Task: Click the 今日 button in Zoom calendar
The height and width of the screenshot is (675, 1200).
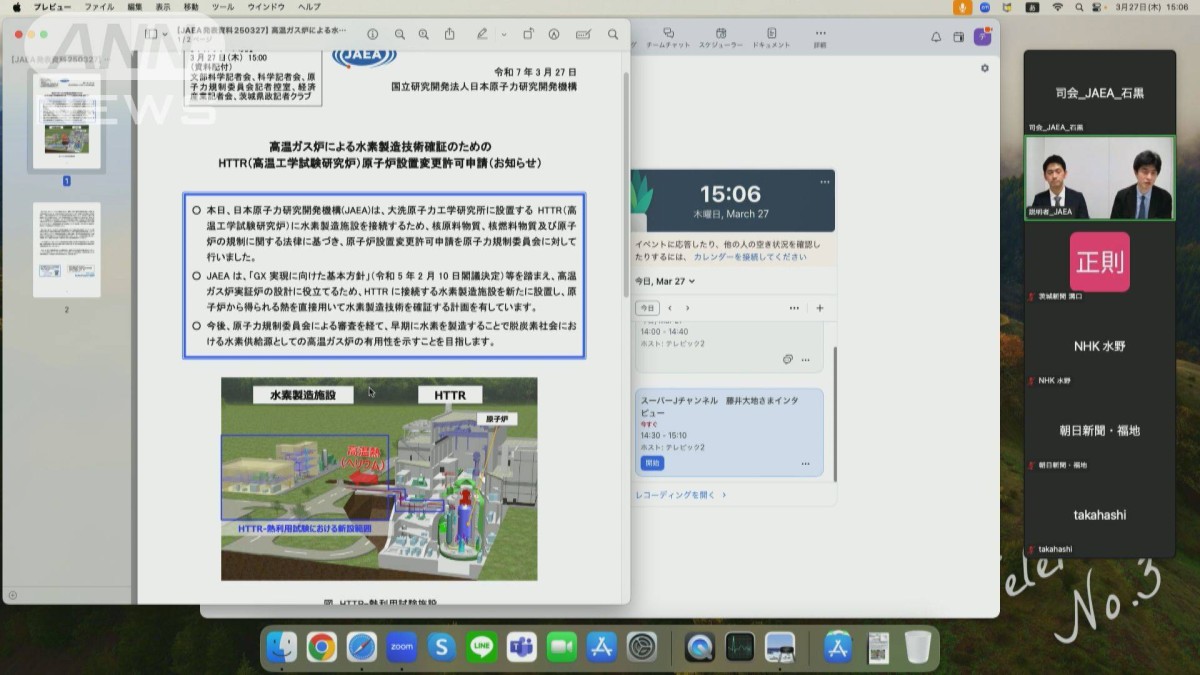Action: [648, 308]
